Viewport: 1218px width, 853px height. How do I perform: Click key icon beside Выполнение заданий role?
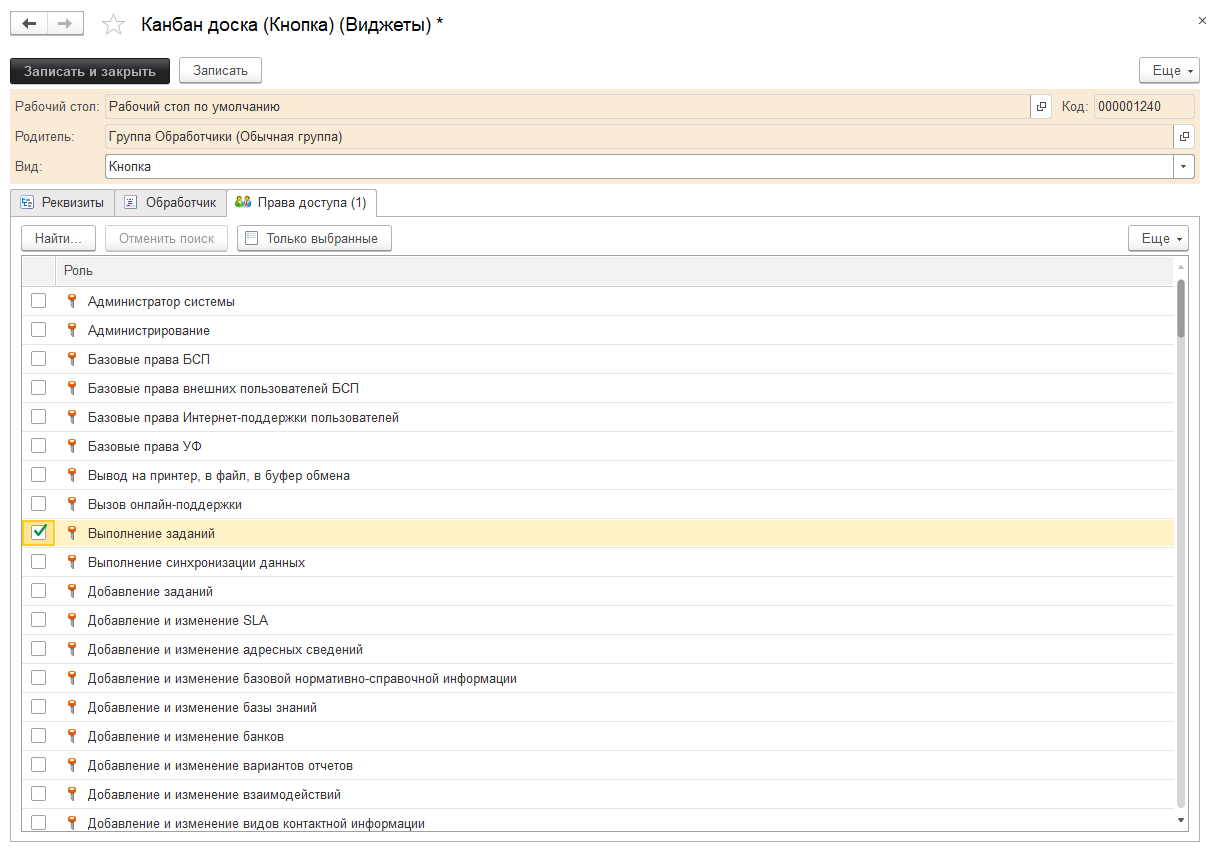(72, 533)
